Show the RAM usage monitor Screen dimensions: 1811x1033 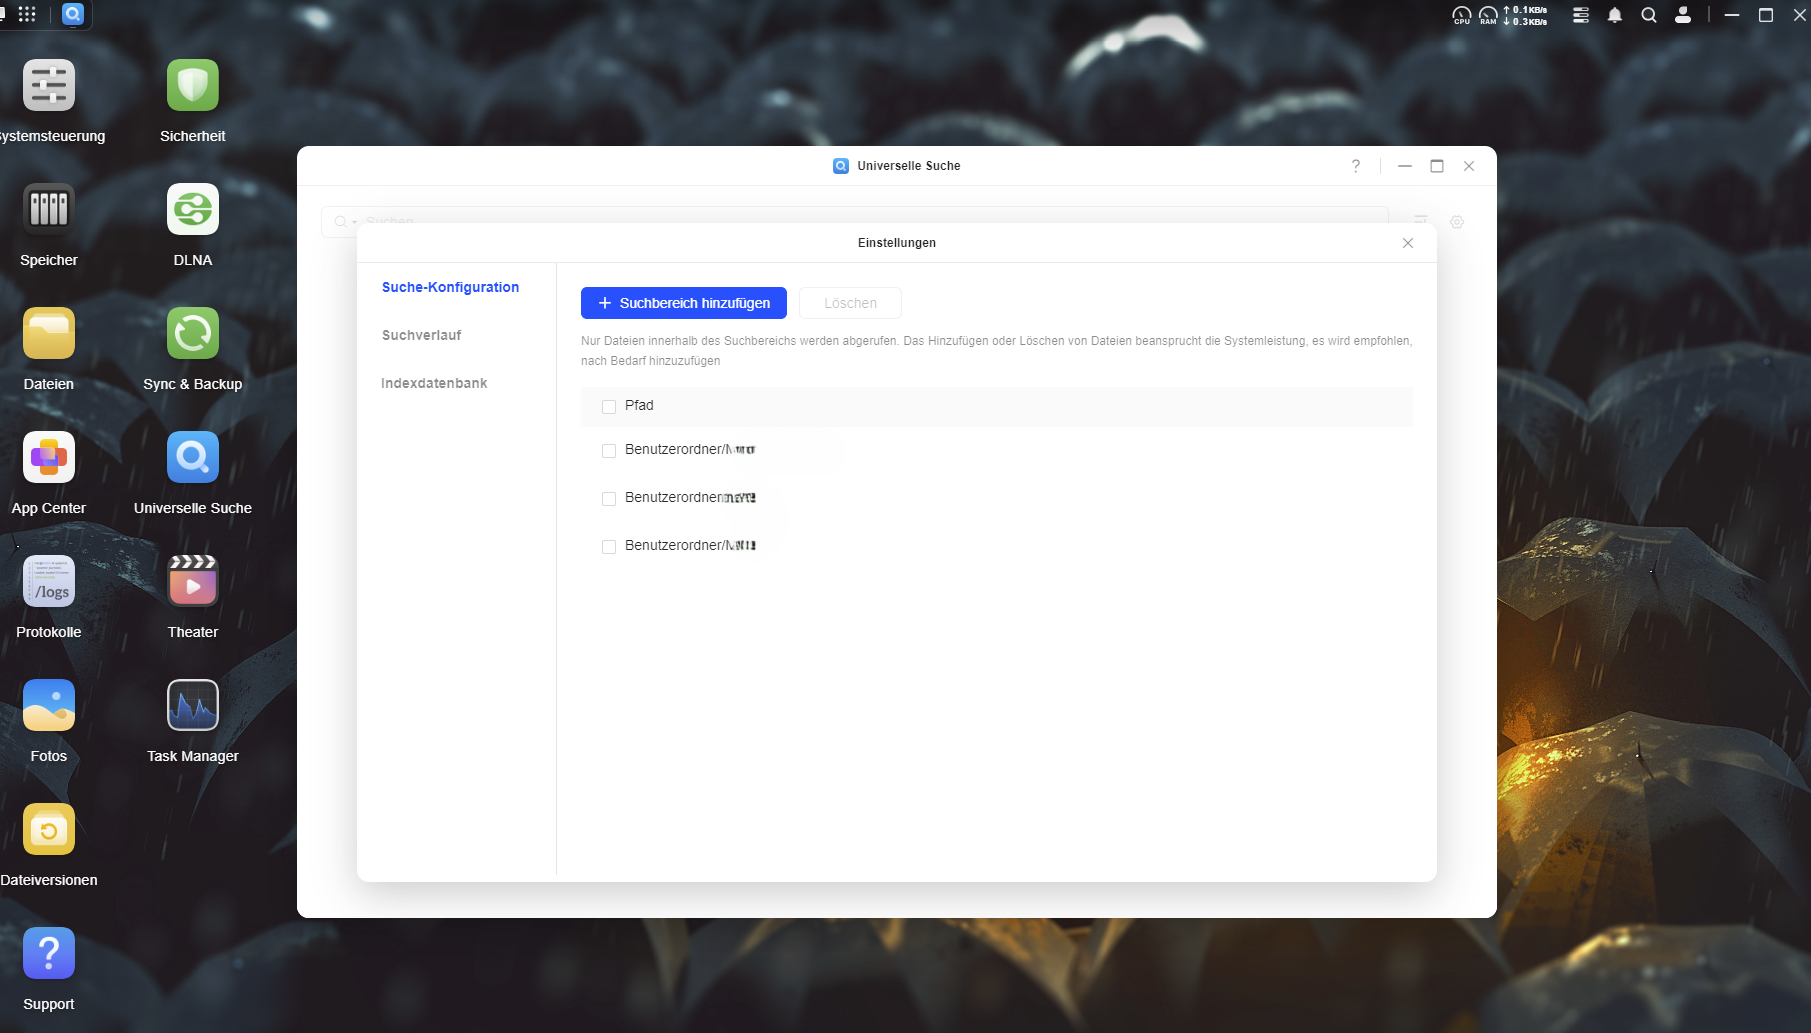point(1488,15)
